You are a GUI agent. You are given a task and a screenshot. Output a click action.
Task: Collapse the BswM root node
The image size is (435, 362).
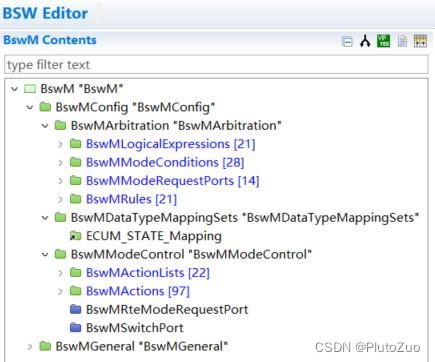[x=14, y=89]
